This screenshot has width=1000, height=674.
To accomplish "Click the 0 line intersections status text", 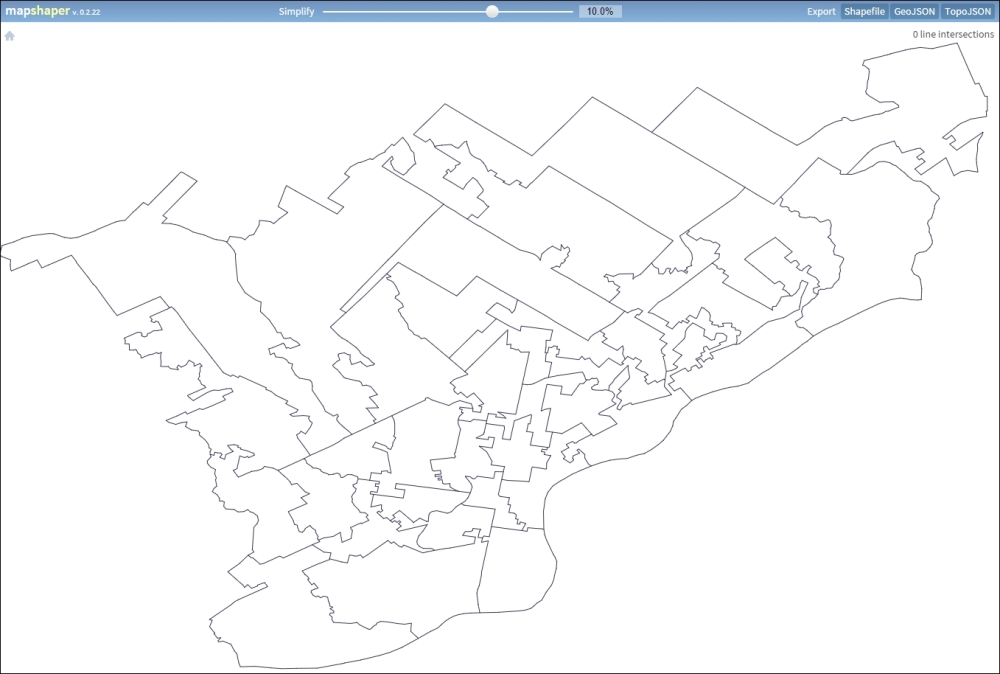I will pyautogui.click(x=952, y=33).
